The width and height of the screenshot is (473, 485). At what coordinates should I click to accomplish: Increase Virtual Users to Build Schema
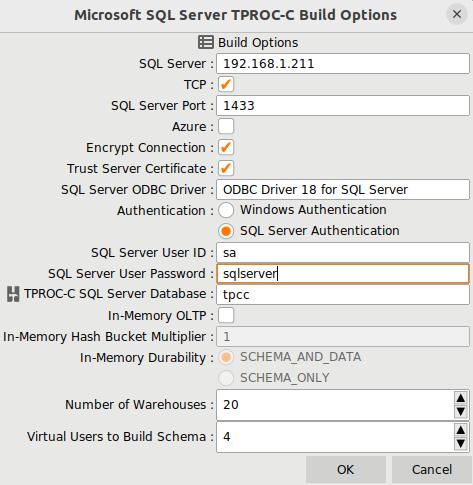click(x=461, y=430)
